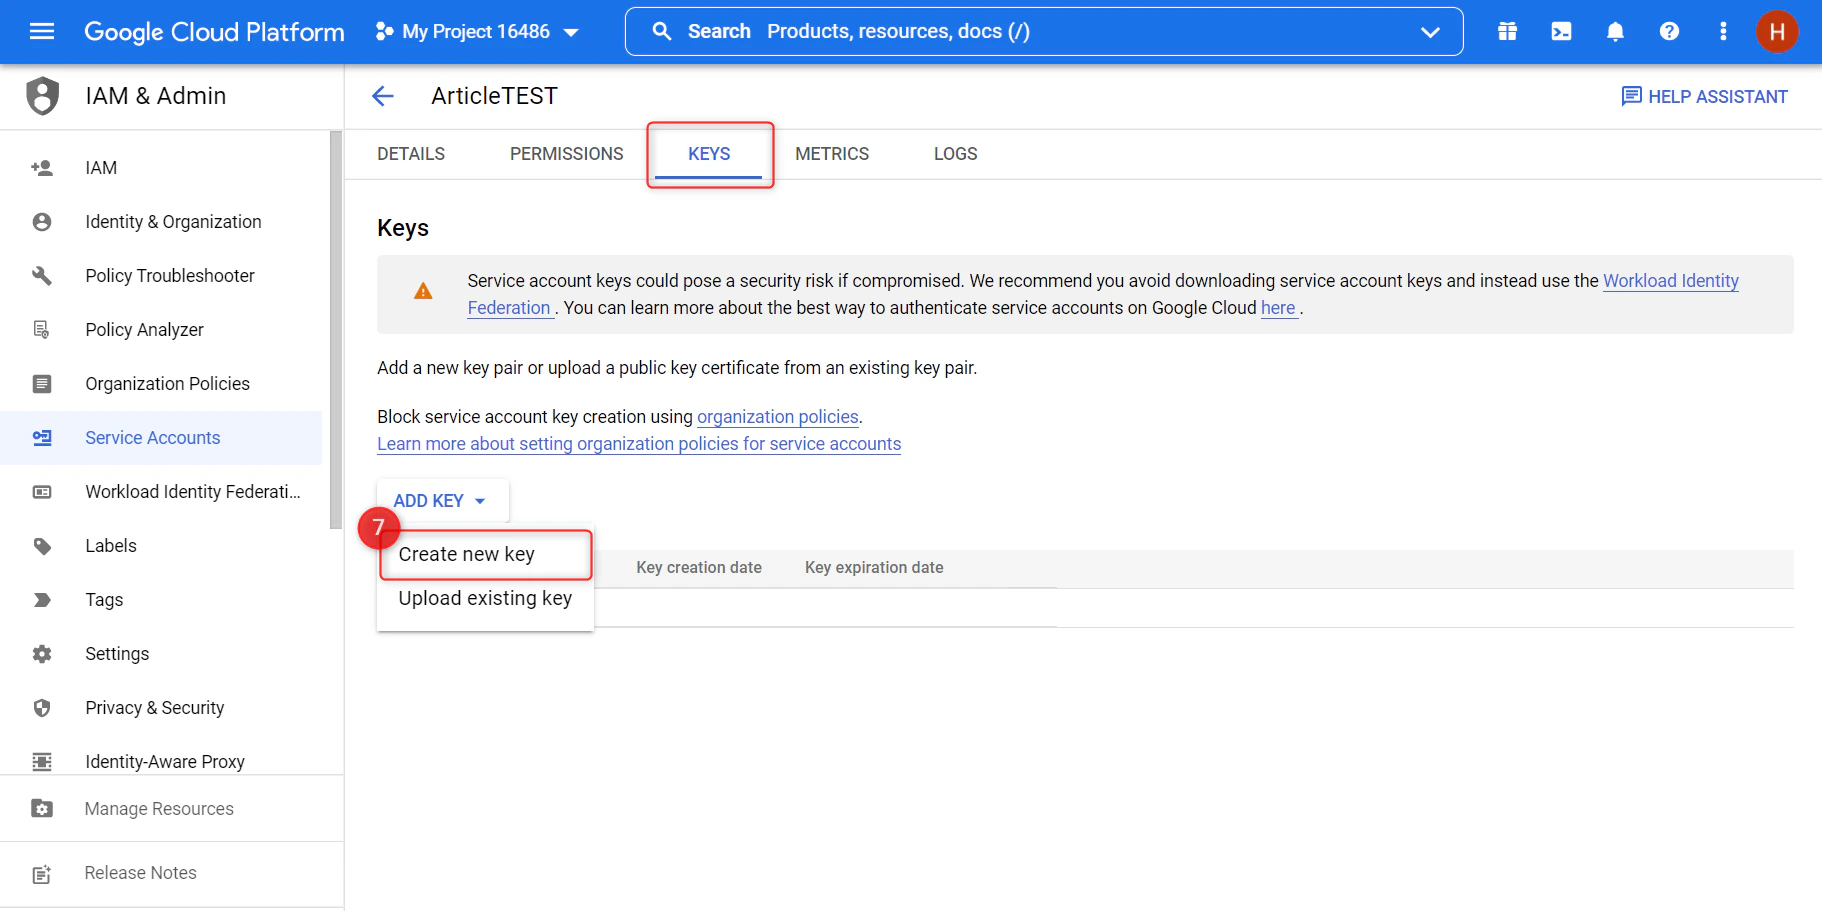The width and height of the screenshot is (1822, 911).
Task: Click the Workload Identity Federation icon
Action: (42, 492)
